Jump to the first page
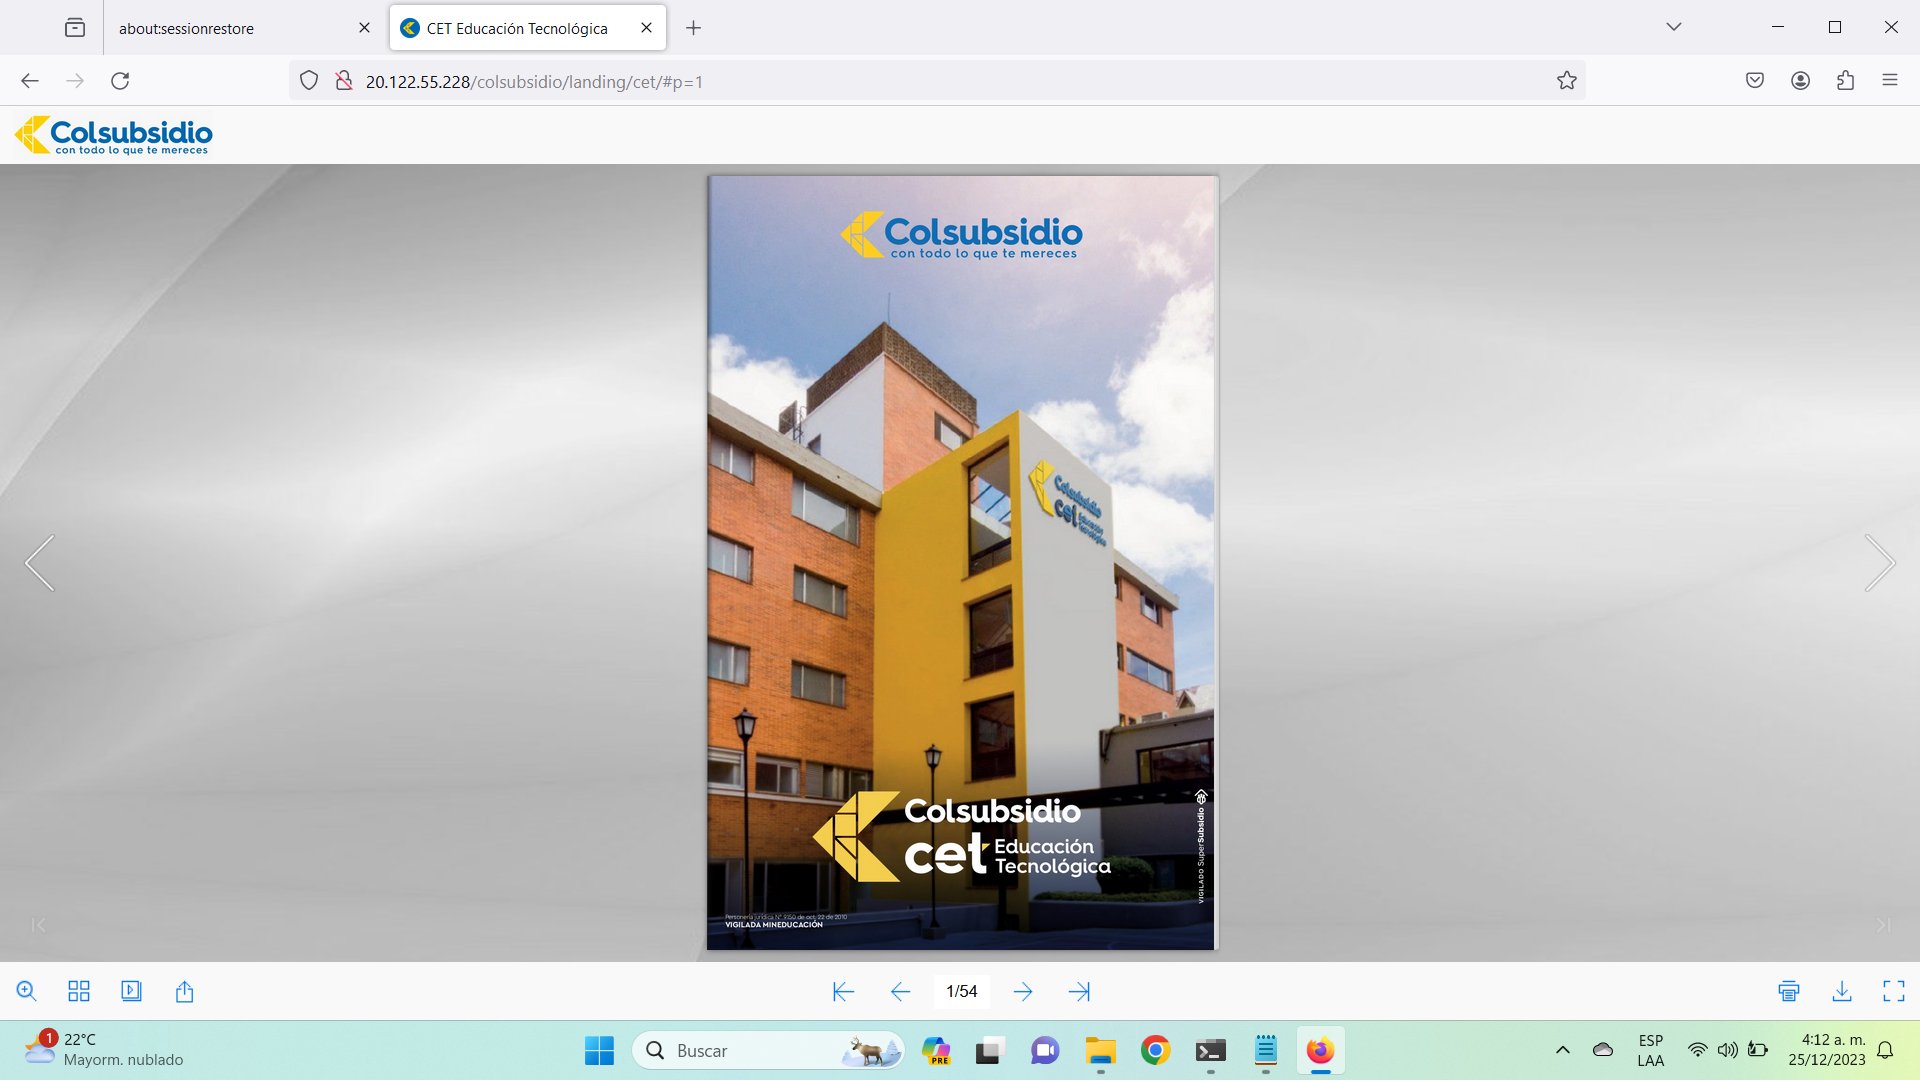Viewport: 1920px width, 1080px height. pos(843,991)
